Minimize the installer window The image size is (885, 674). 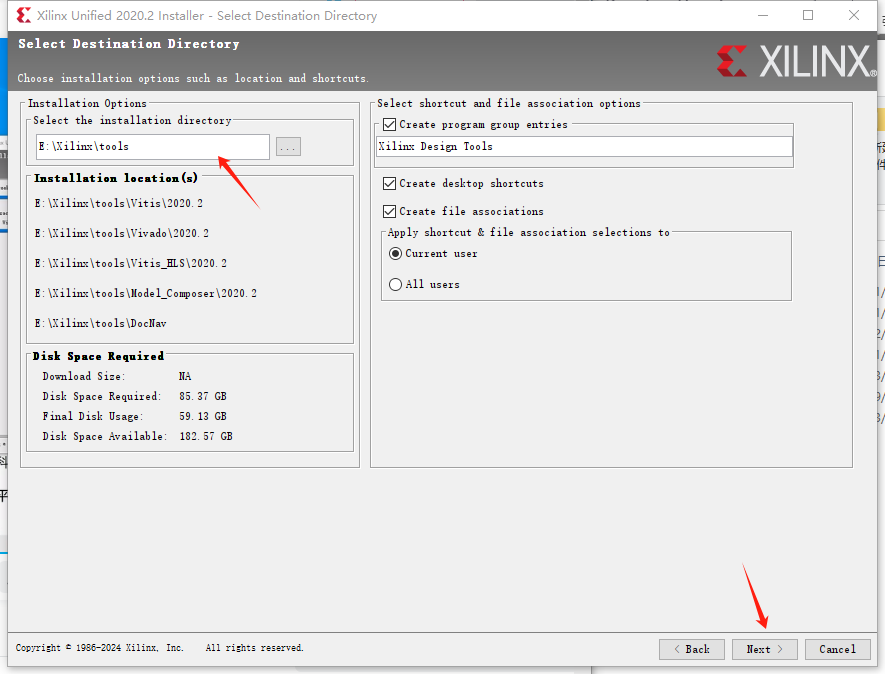[x=763, y=15]
